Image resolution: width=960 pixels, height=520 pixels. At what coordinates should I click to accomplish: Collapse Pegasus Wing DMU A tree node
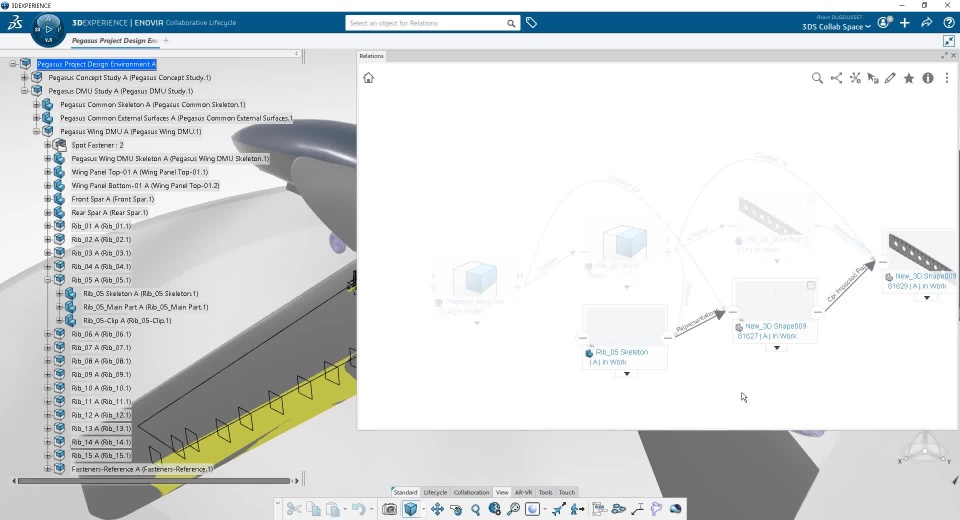click(x=36, y=131)
